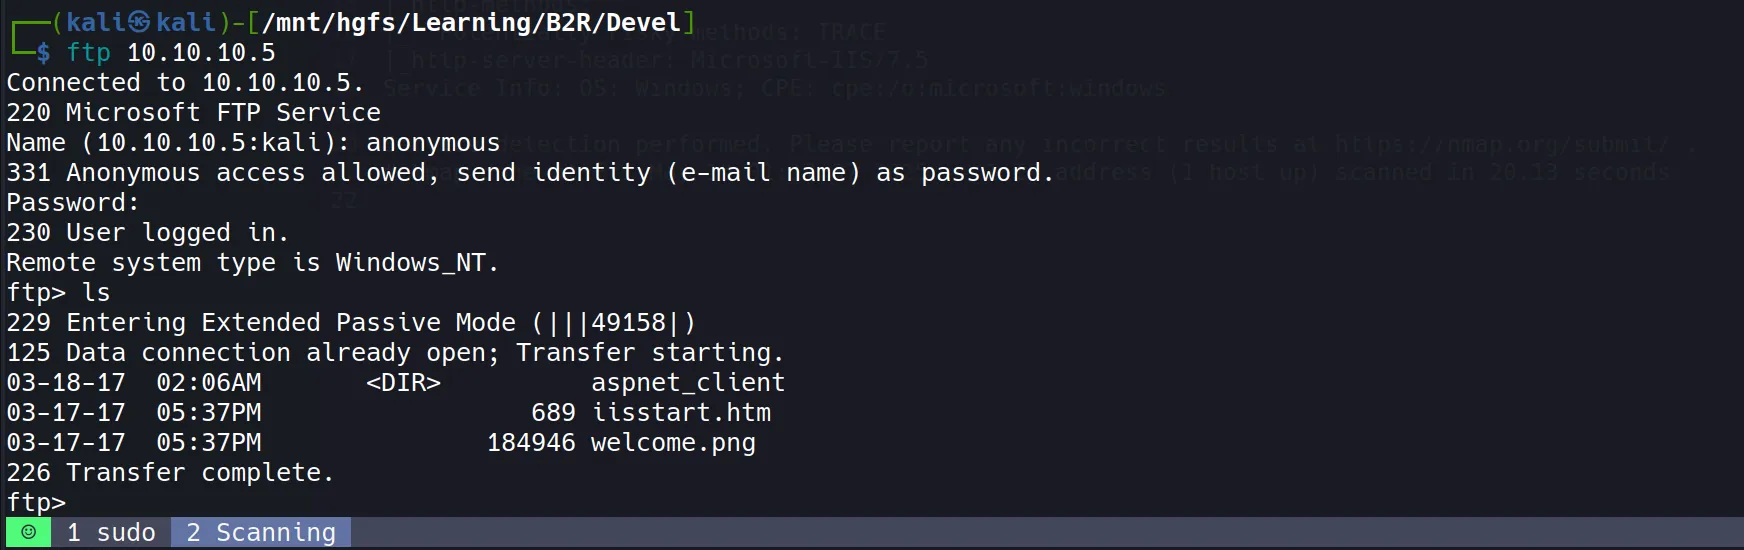
Task: Click the working directory path /mnt/hgfs/Learning/B2R/Devel
Action: click(471, 22)
